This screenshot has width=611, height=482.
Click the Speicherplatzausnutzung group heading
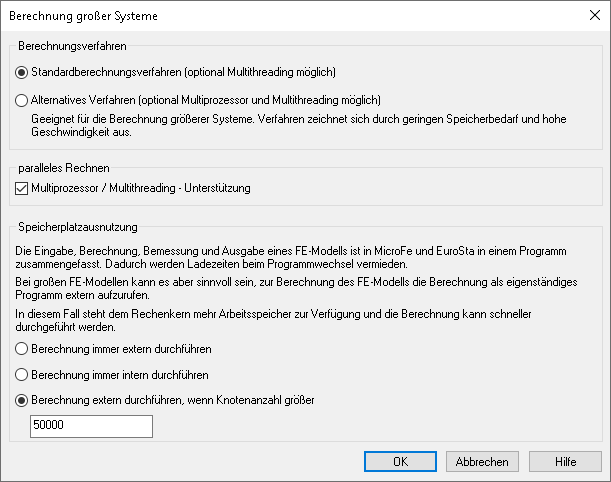pyautogui.click(x=77, y=228)
